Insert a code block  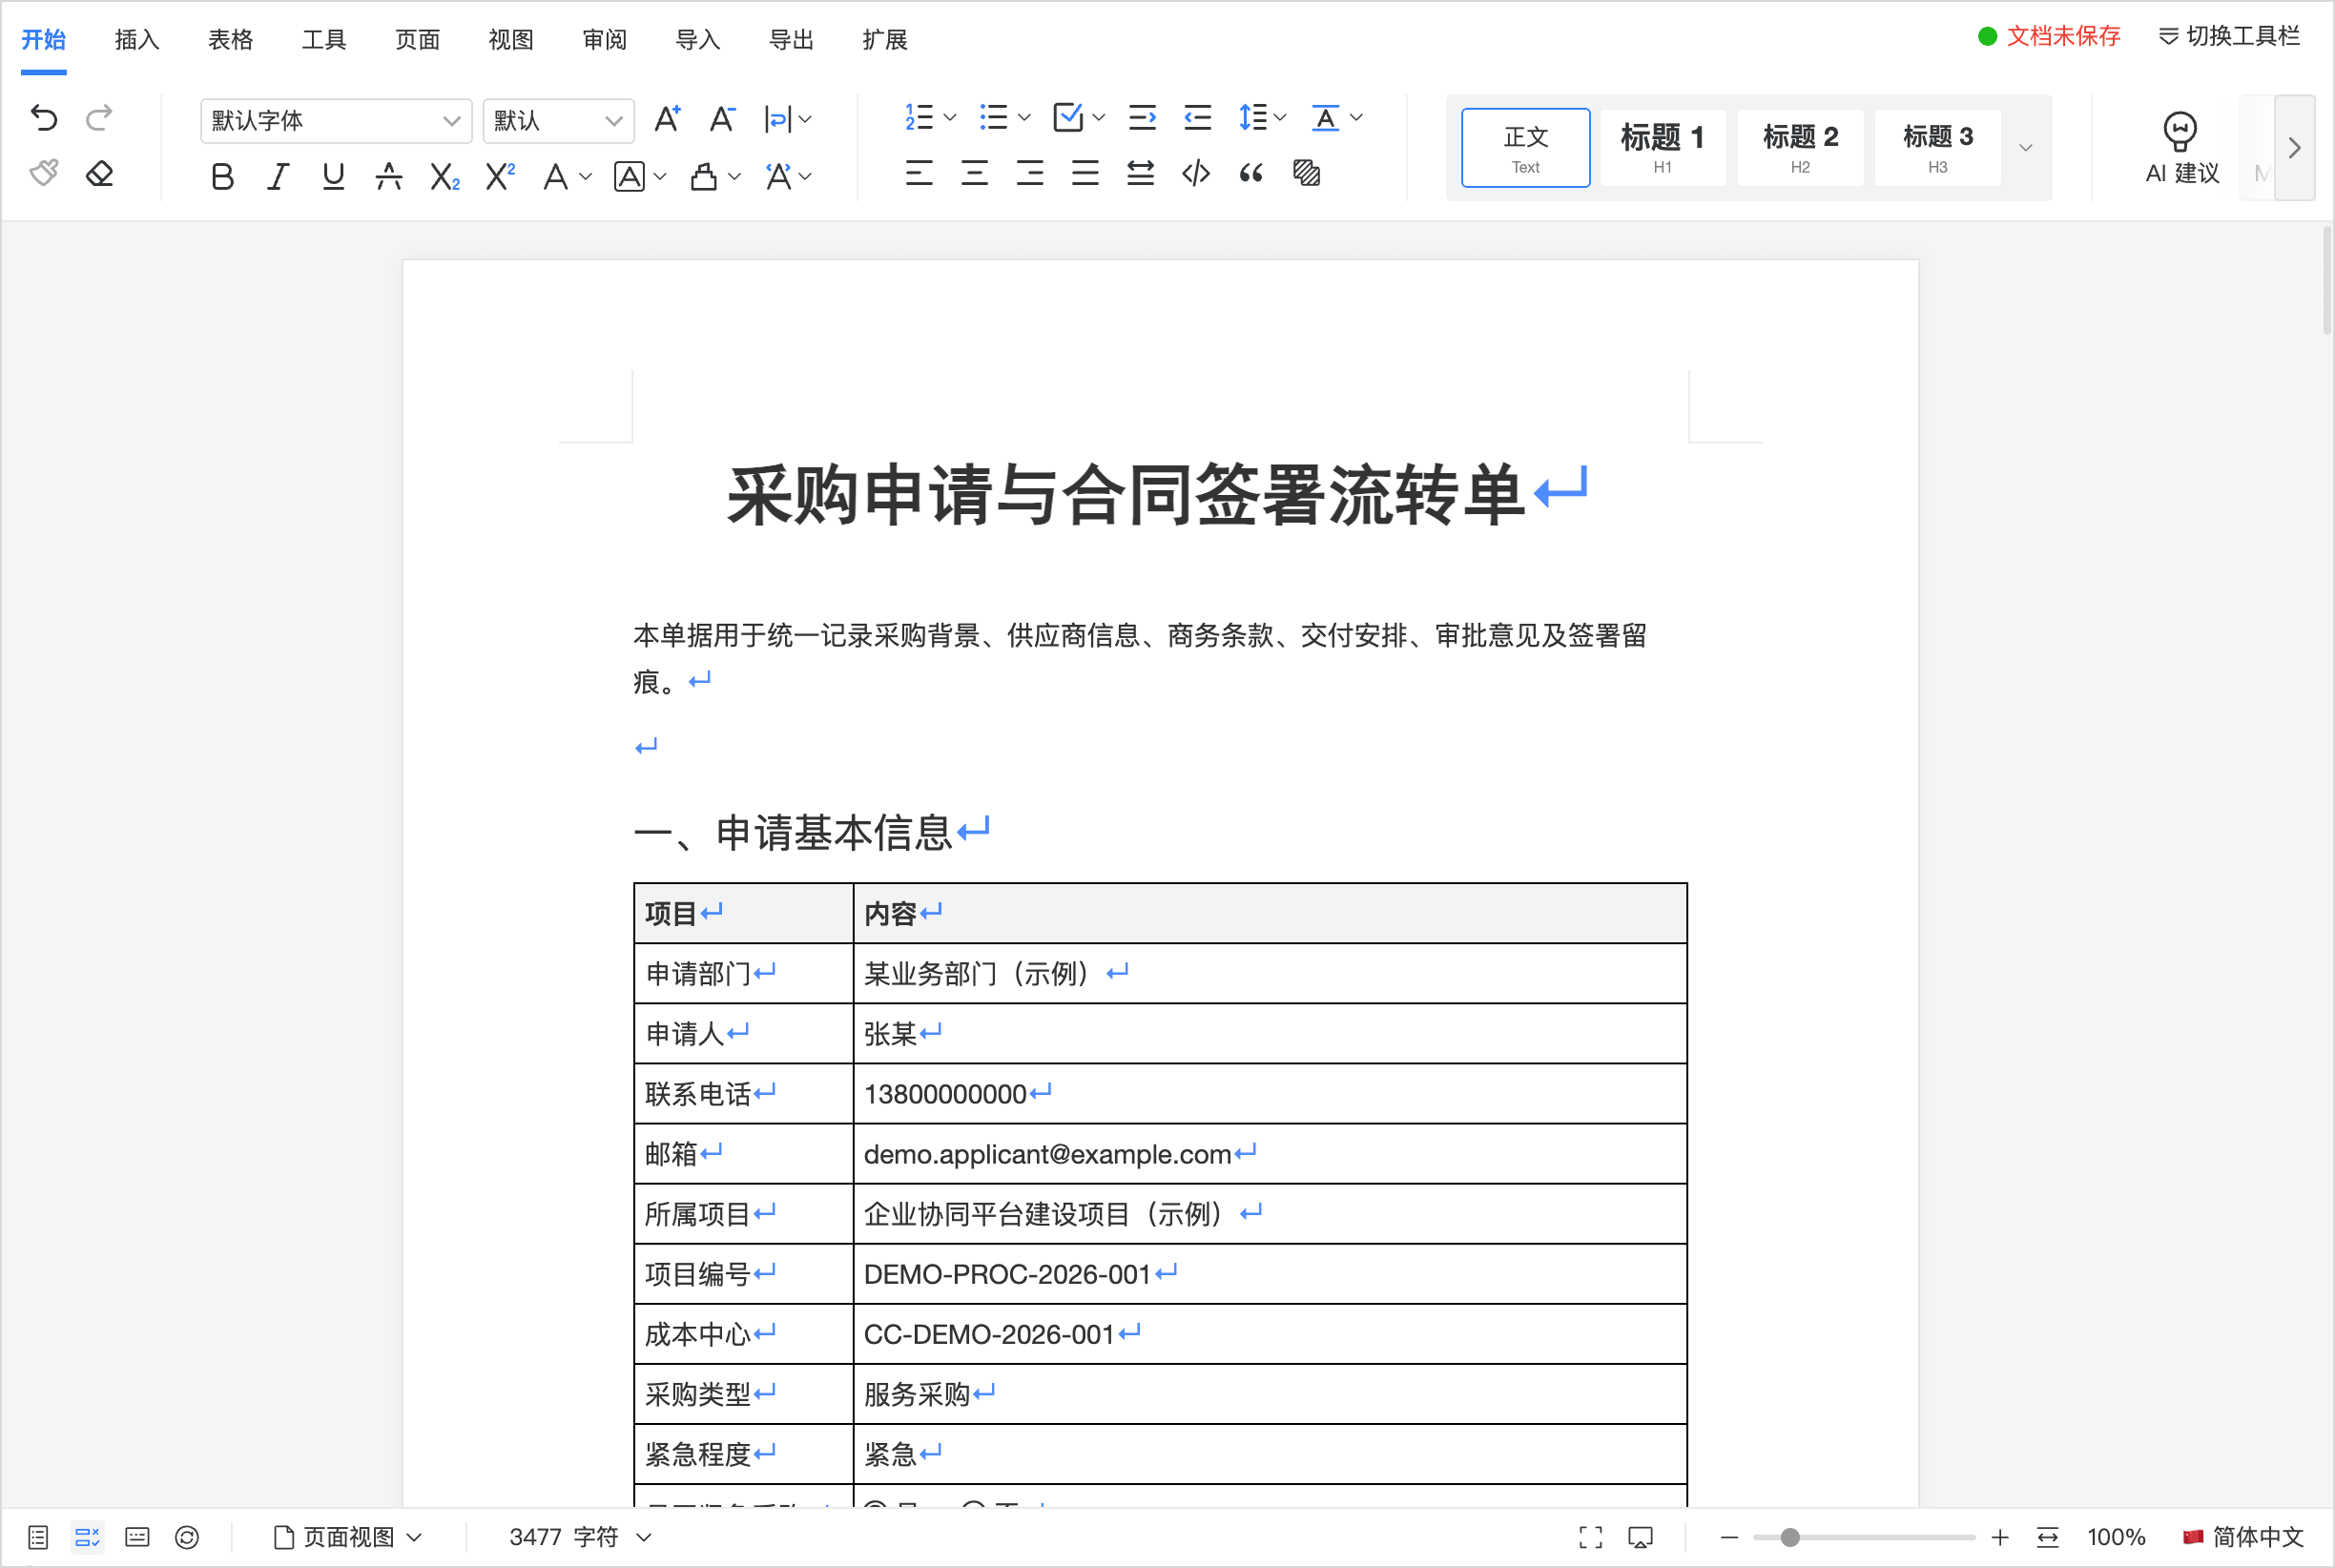(1196, 174)
